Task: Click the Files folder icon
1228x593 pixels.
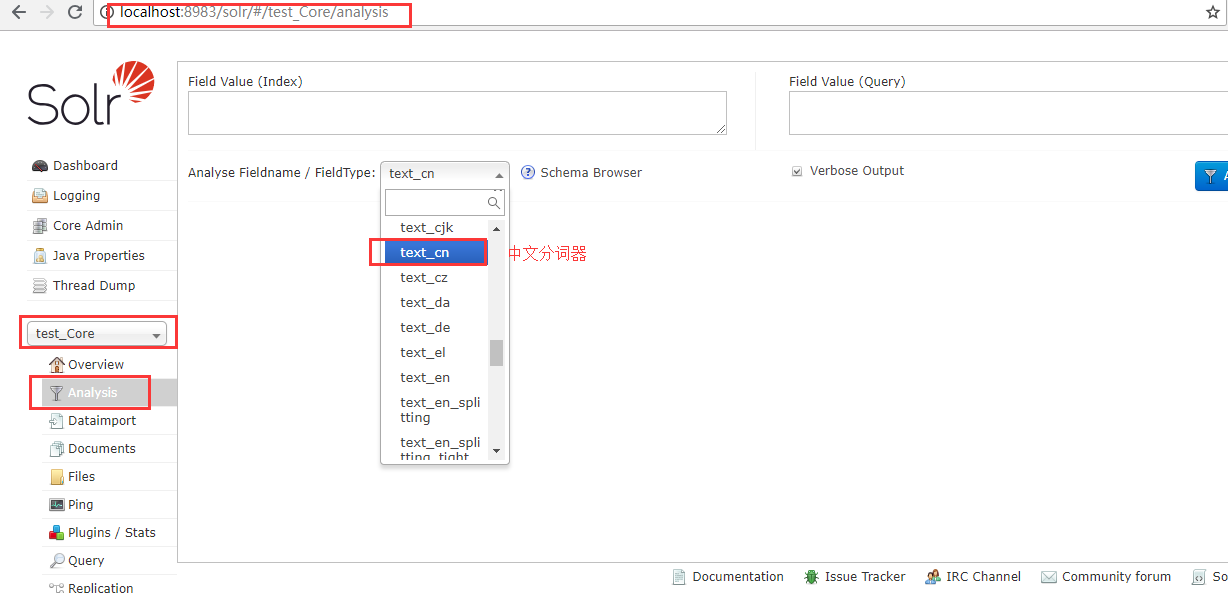Action: [x=57, y=477]
